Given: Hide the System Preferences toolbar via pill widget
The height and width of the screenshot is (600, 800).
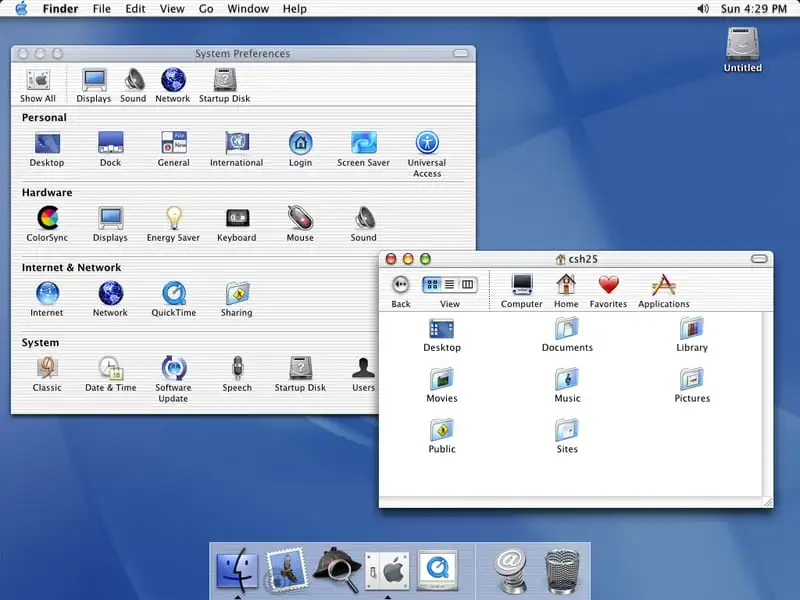Looking at the screenshot, I should (460, 53).
